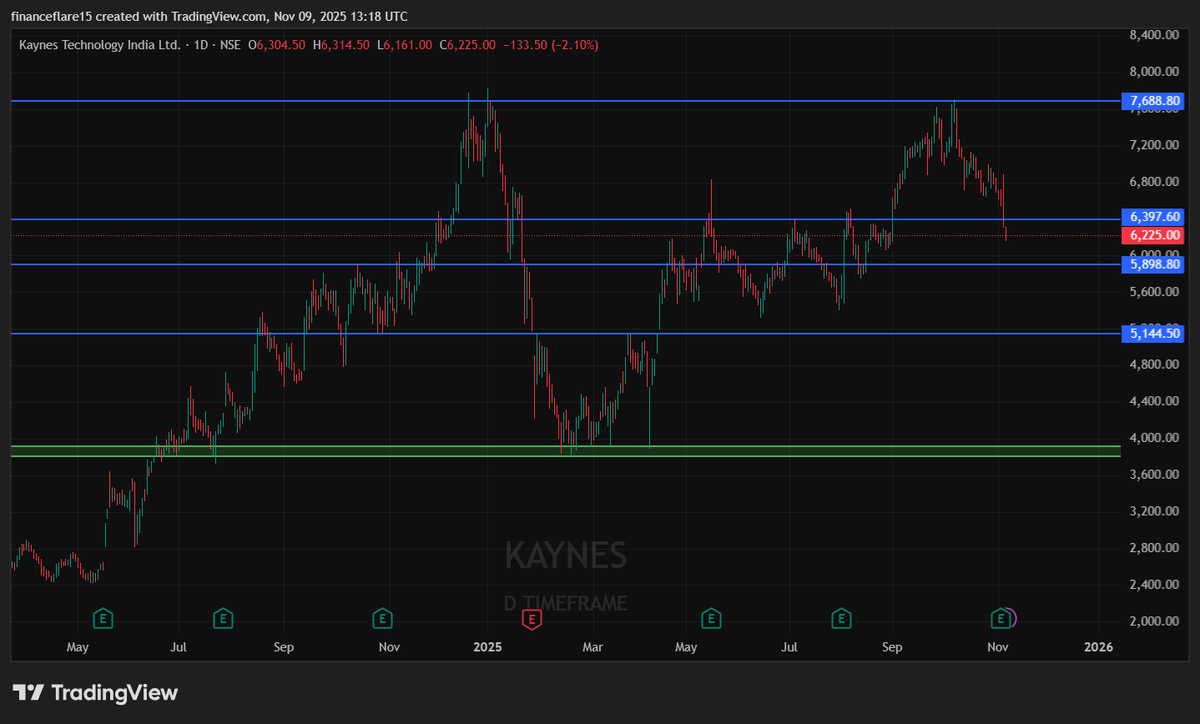Viewport: 1200px width, 724px height.
Task: Click the TradingView logo at bottom left
Action: (95, 692)
